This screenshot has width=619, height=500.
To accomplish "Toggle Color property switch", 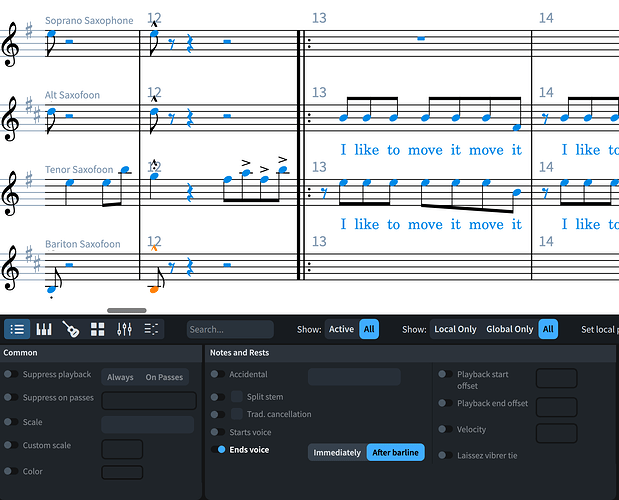I will pyautogui.click(x=11, y=471).
